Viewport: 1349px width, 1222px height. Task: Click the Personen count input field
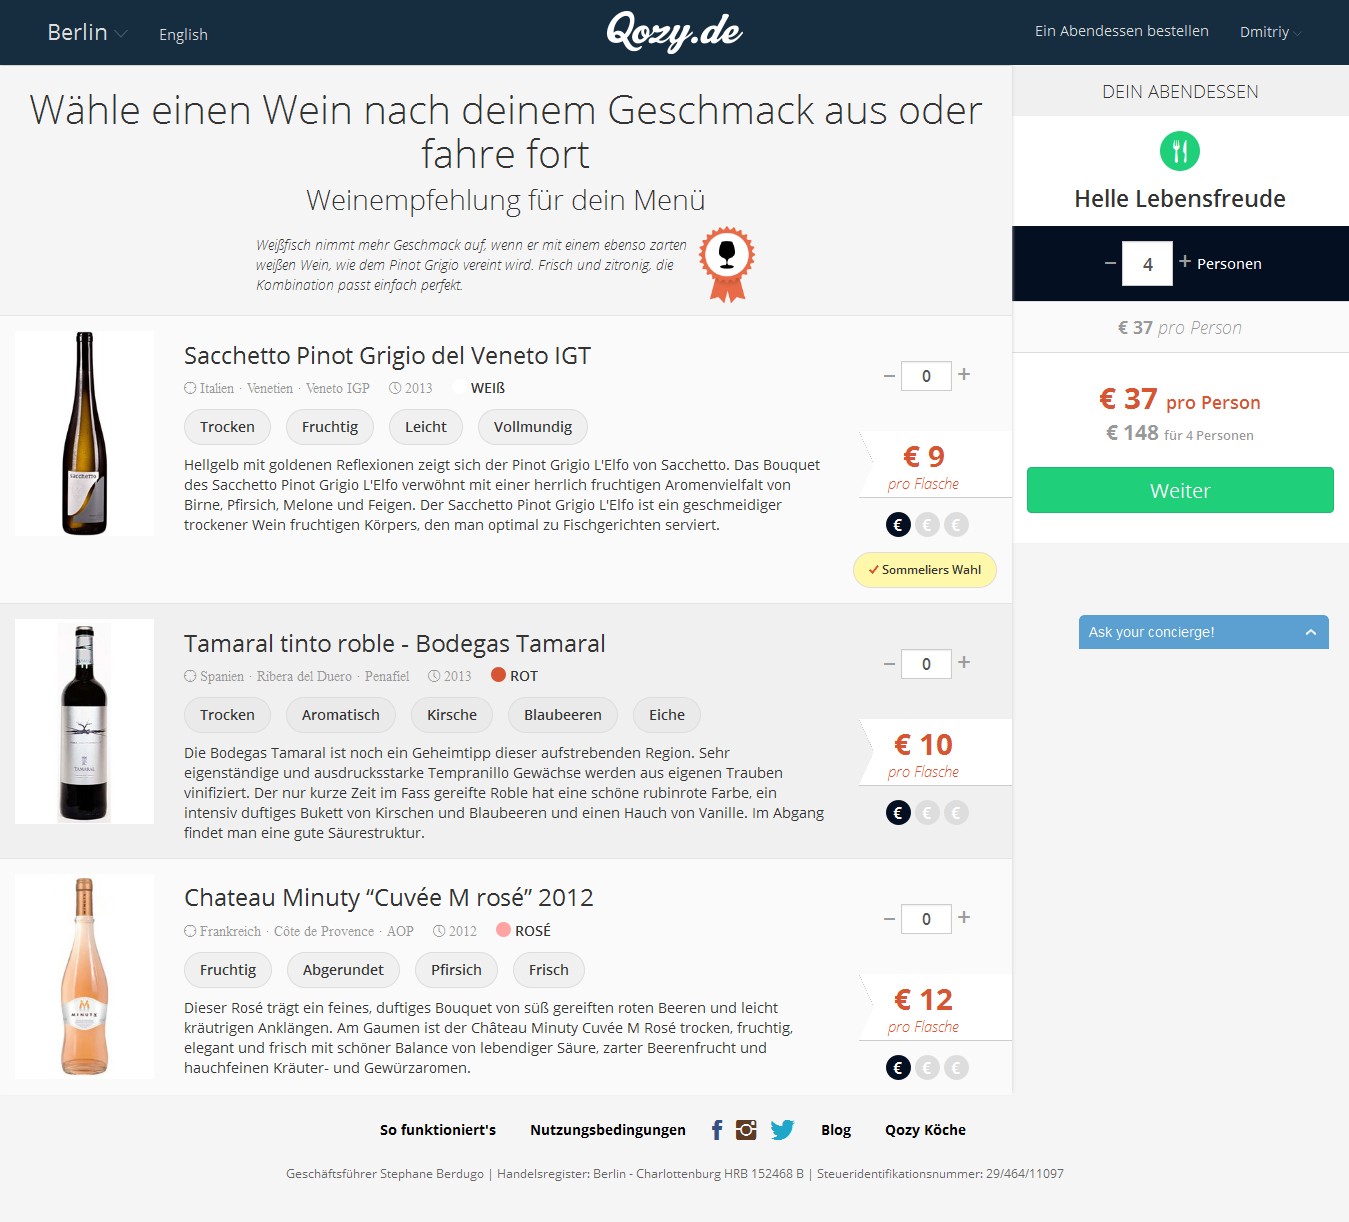[1147, 264]
